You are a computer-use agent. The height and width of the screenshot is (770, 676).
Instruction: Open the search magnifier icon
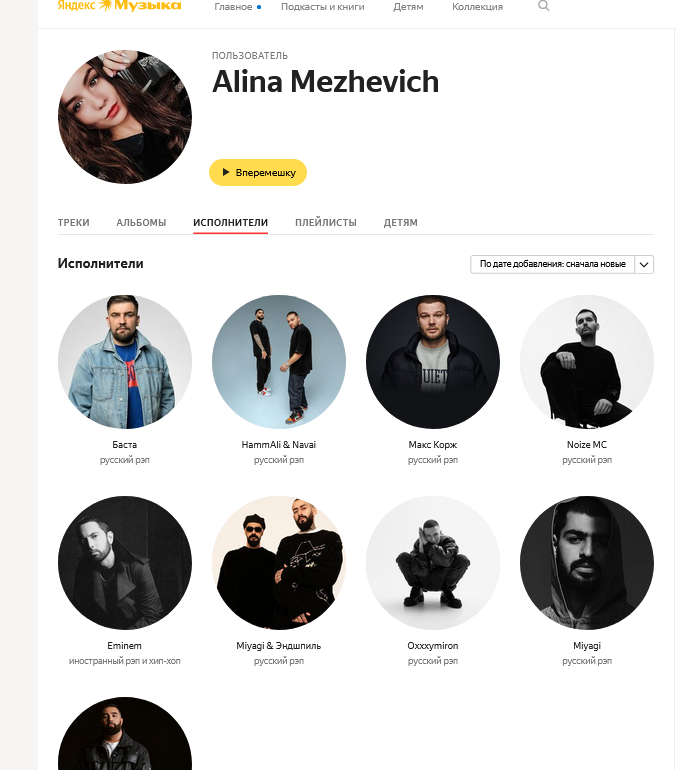[x=543, y=6]
